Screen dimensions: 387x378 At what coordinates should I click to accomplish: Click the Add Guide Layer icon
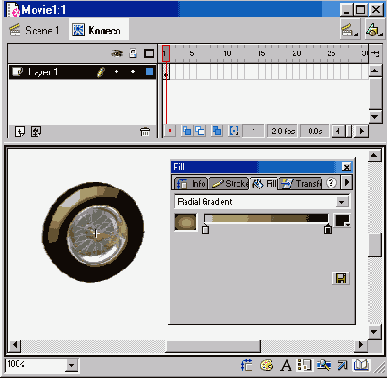(36, 132)
